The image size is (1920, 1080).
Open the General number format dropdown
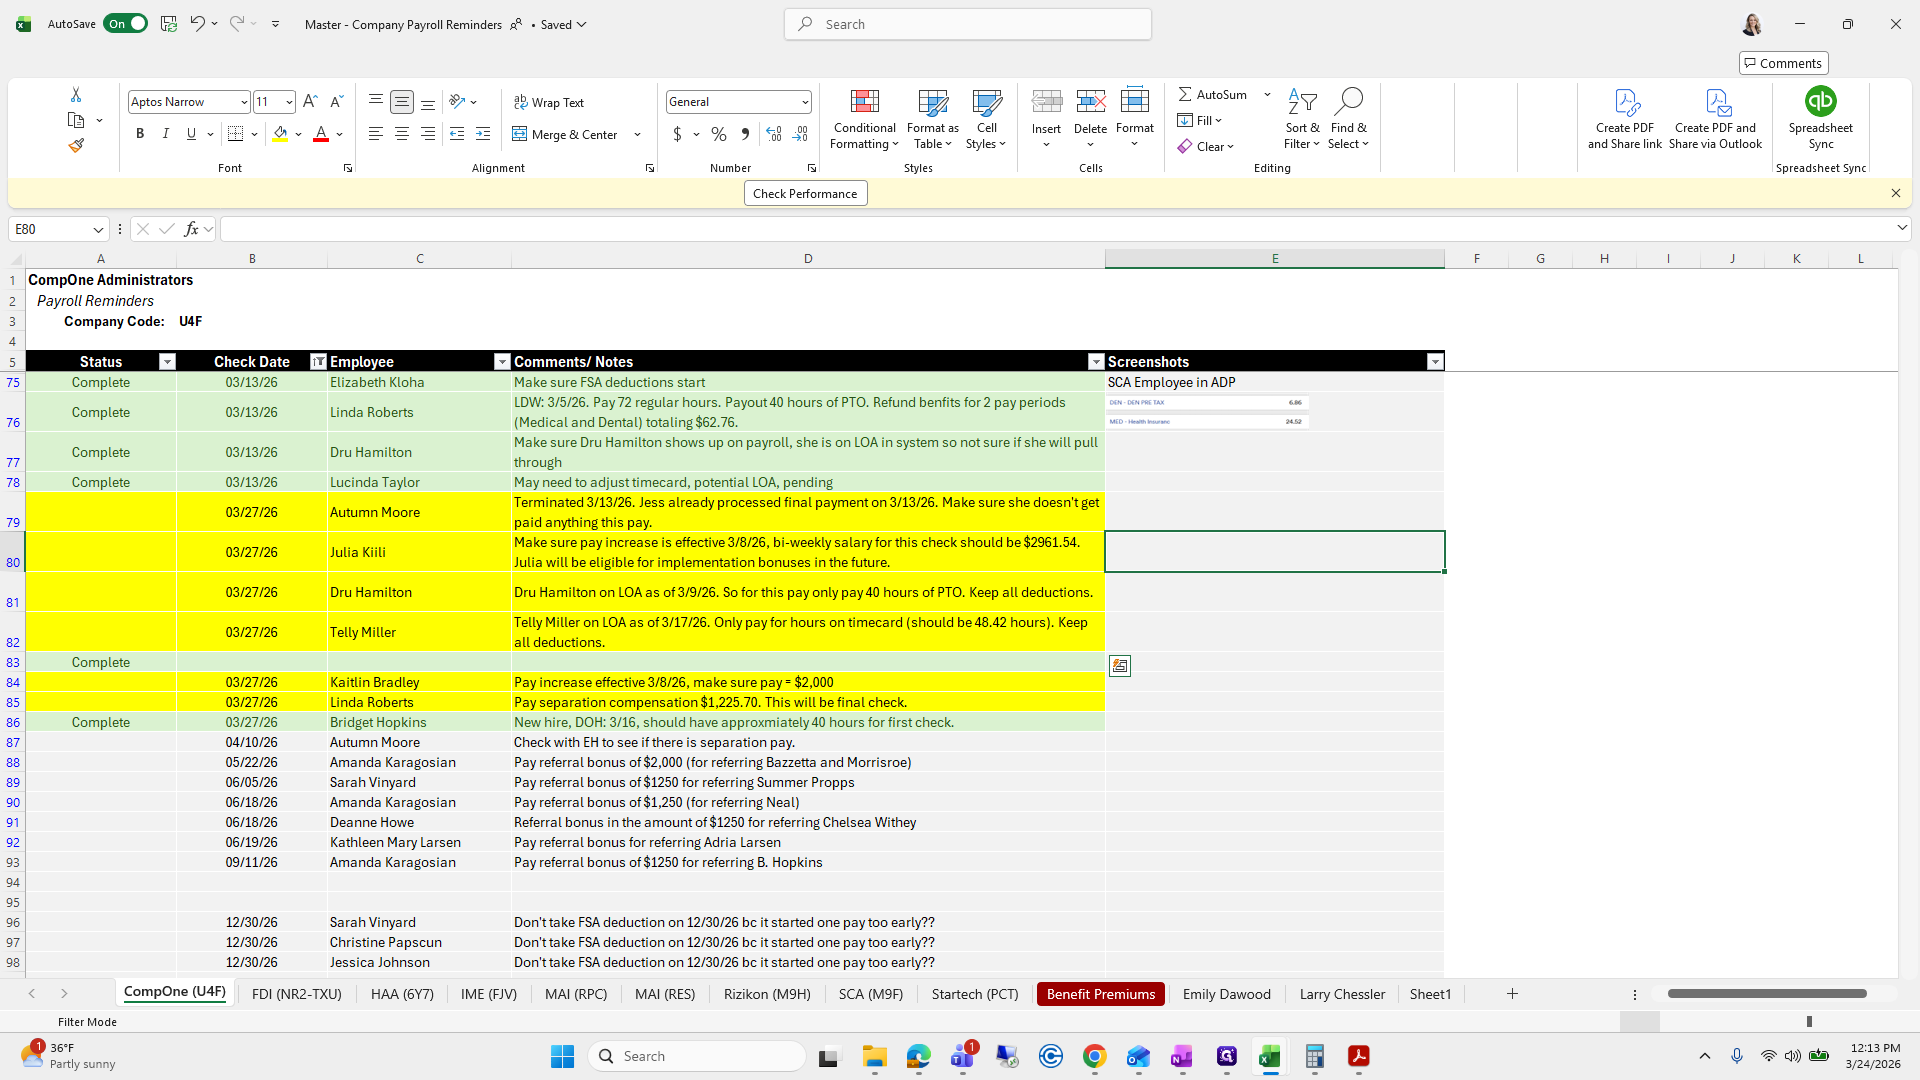pyautogui.click(x=804, y=102)
